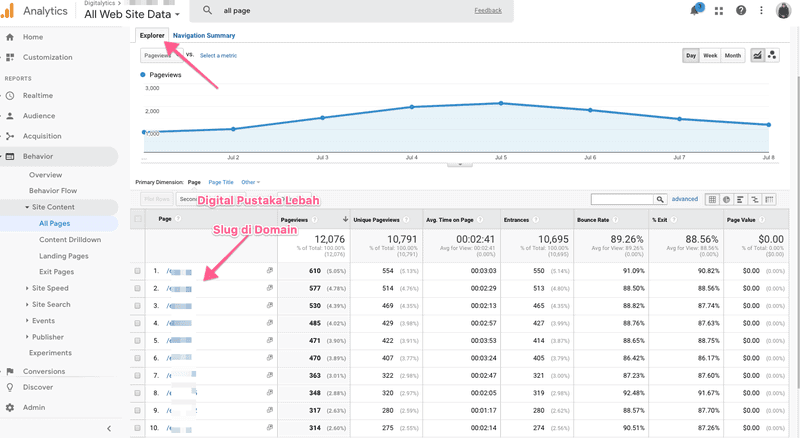Switch to line chart view icon
The width and height of the screenshot is (800, 438).
758,55
